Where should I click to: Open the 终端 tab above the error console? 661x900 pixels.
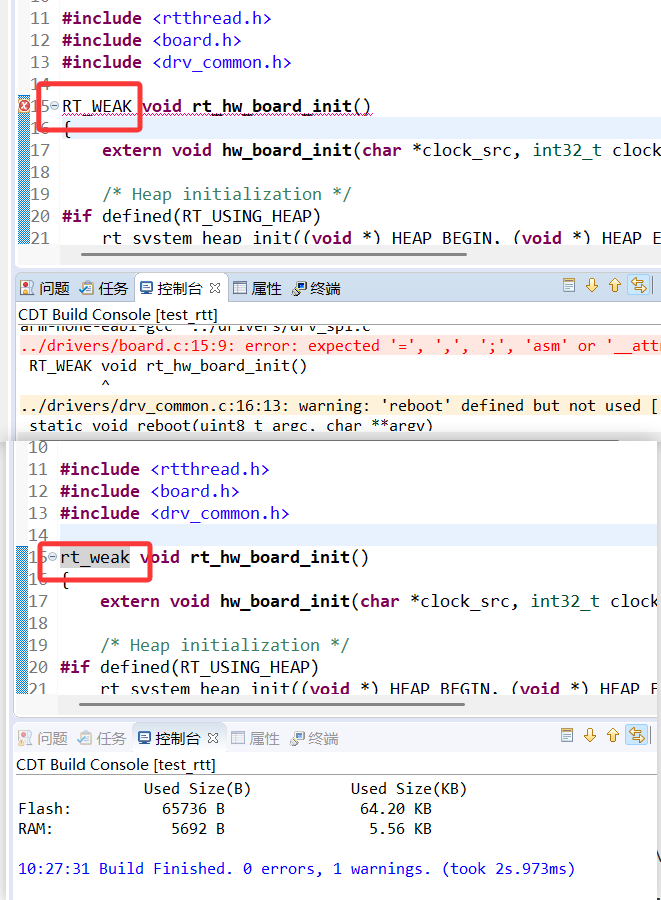(317, 288)
